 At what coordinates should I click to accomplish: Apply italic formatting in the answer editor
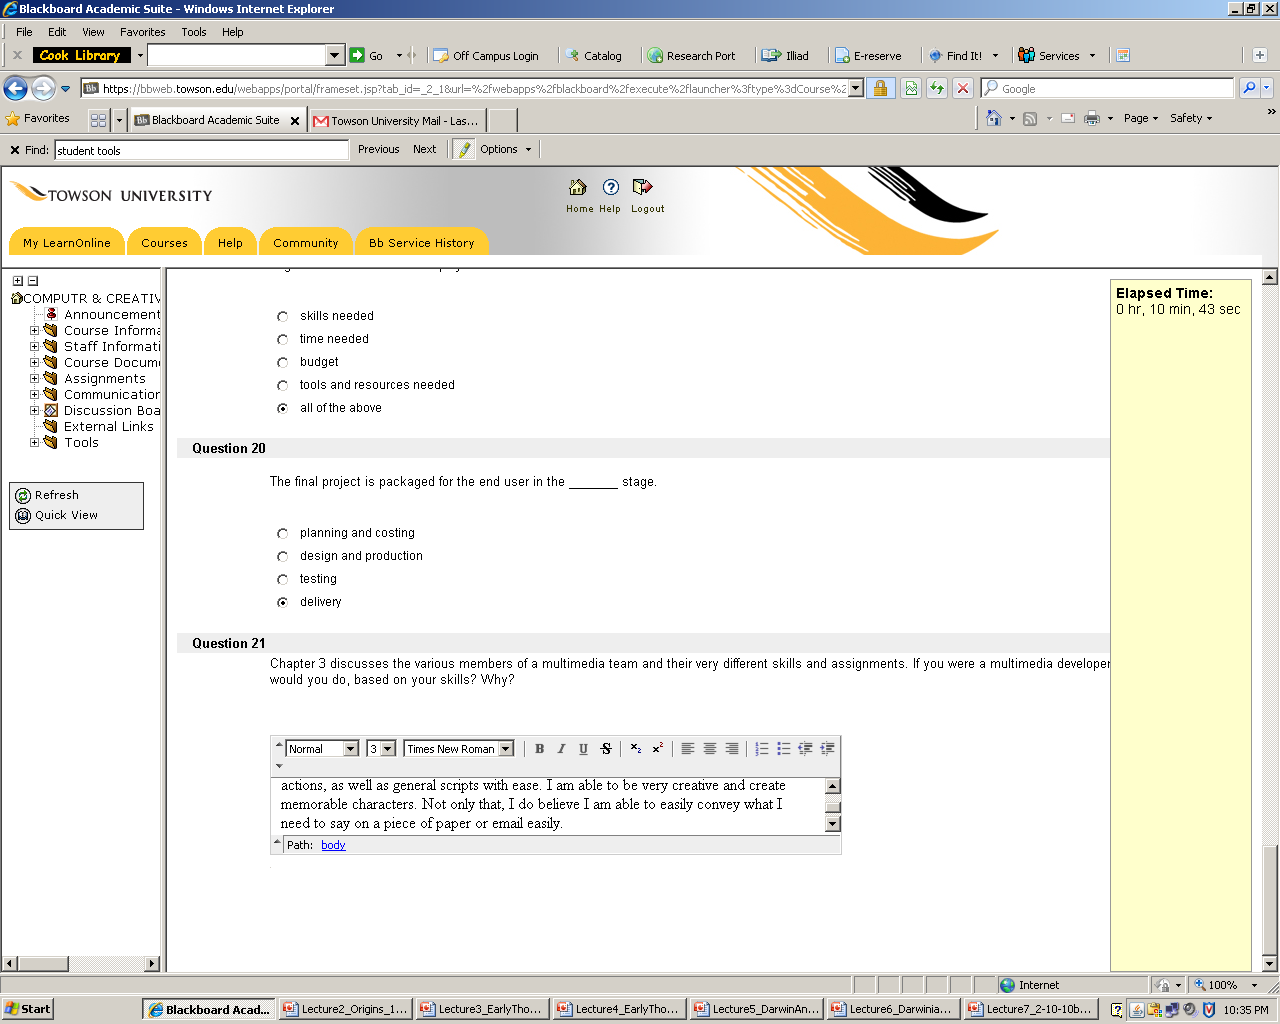click(x=562, y=749)
